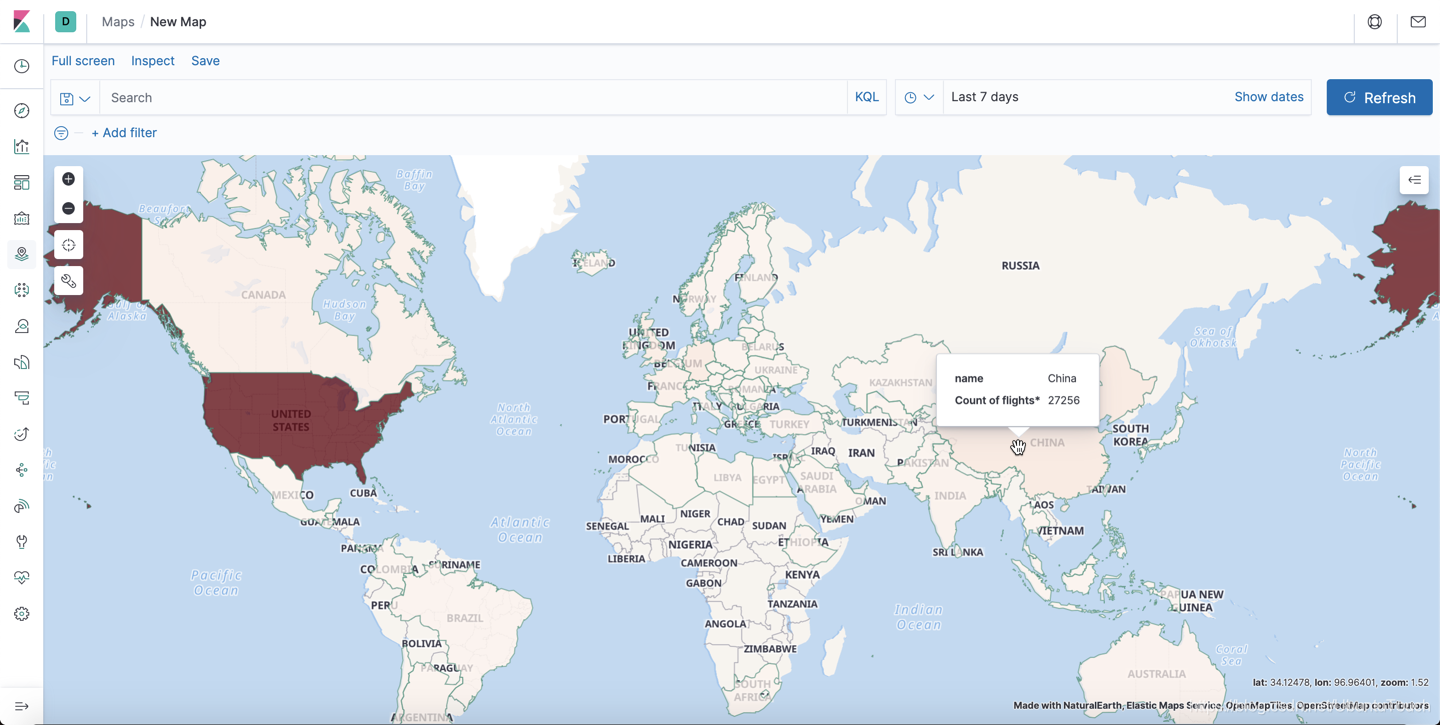Open the quick time picker dropdown
This screenshot has height=725, width=1440.
(x=919, y=98)
